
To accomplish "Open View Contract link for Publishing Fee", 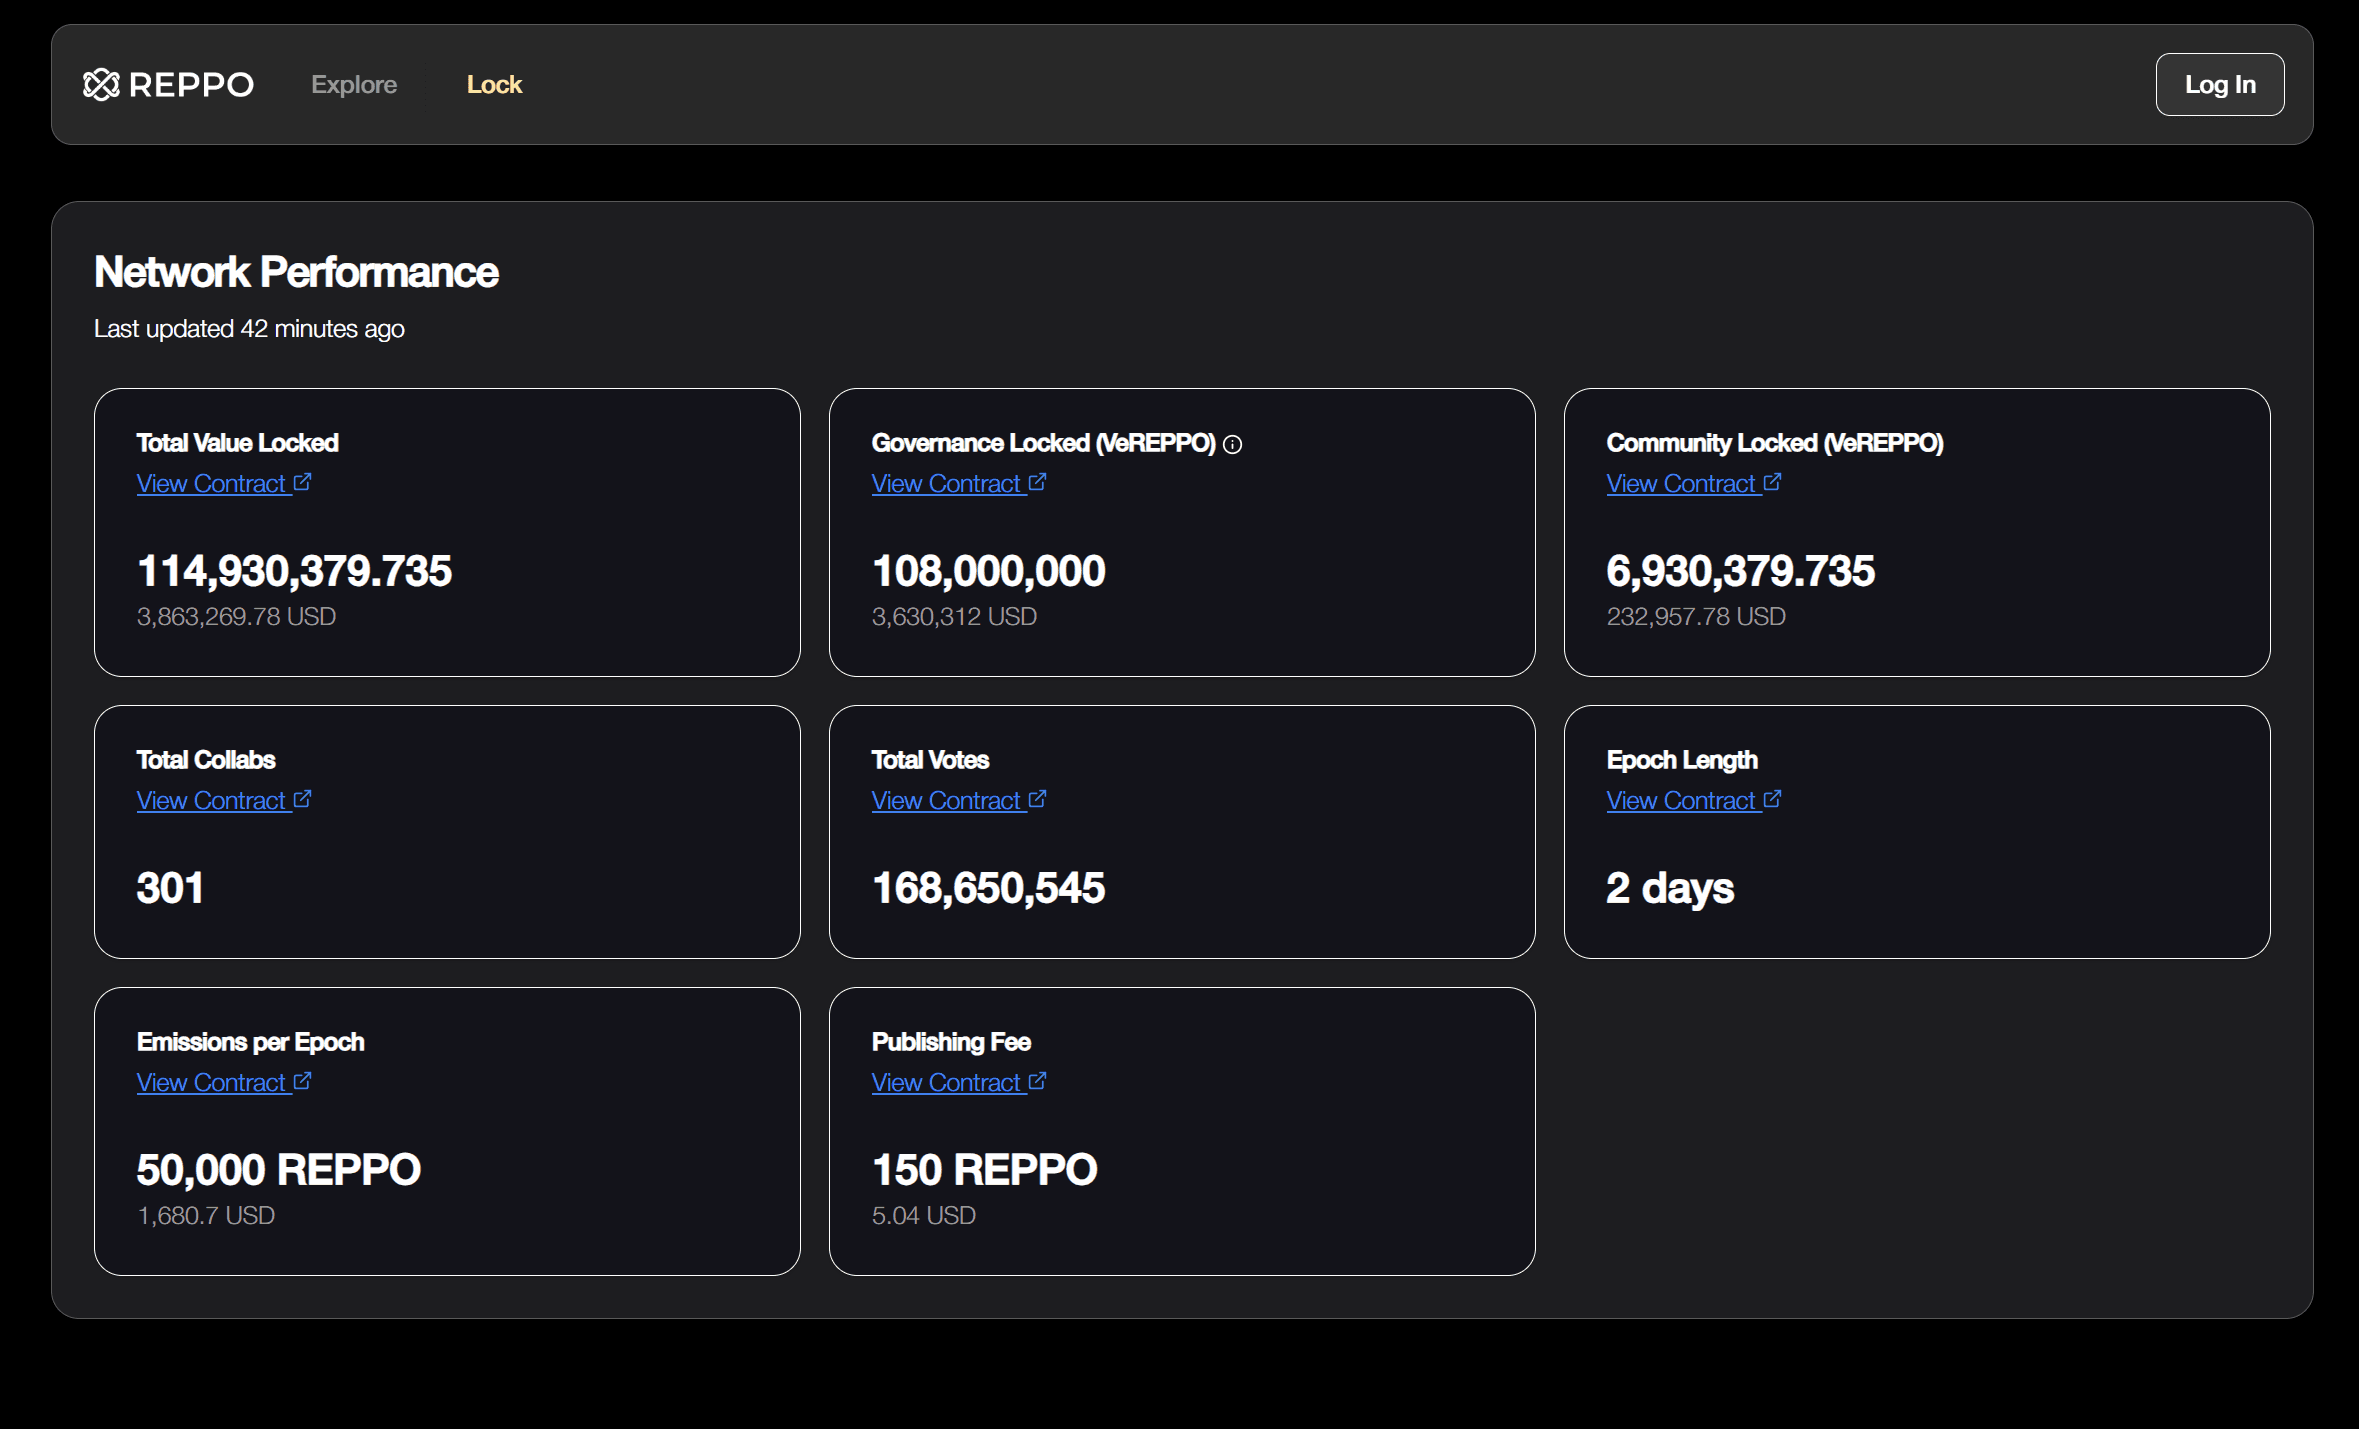I will pyautogui.click(x=959, y=1082).
